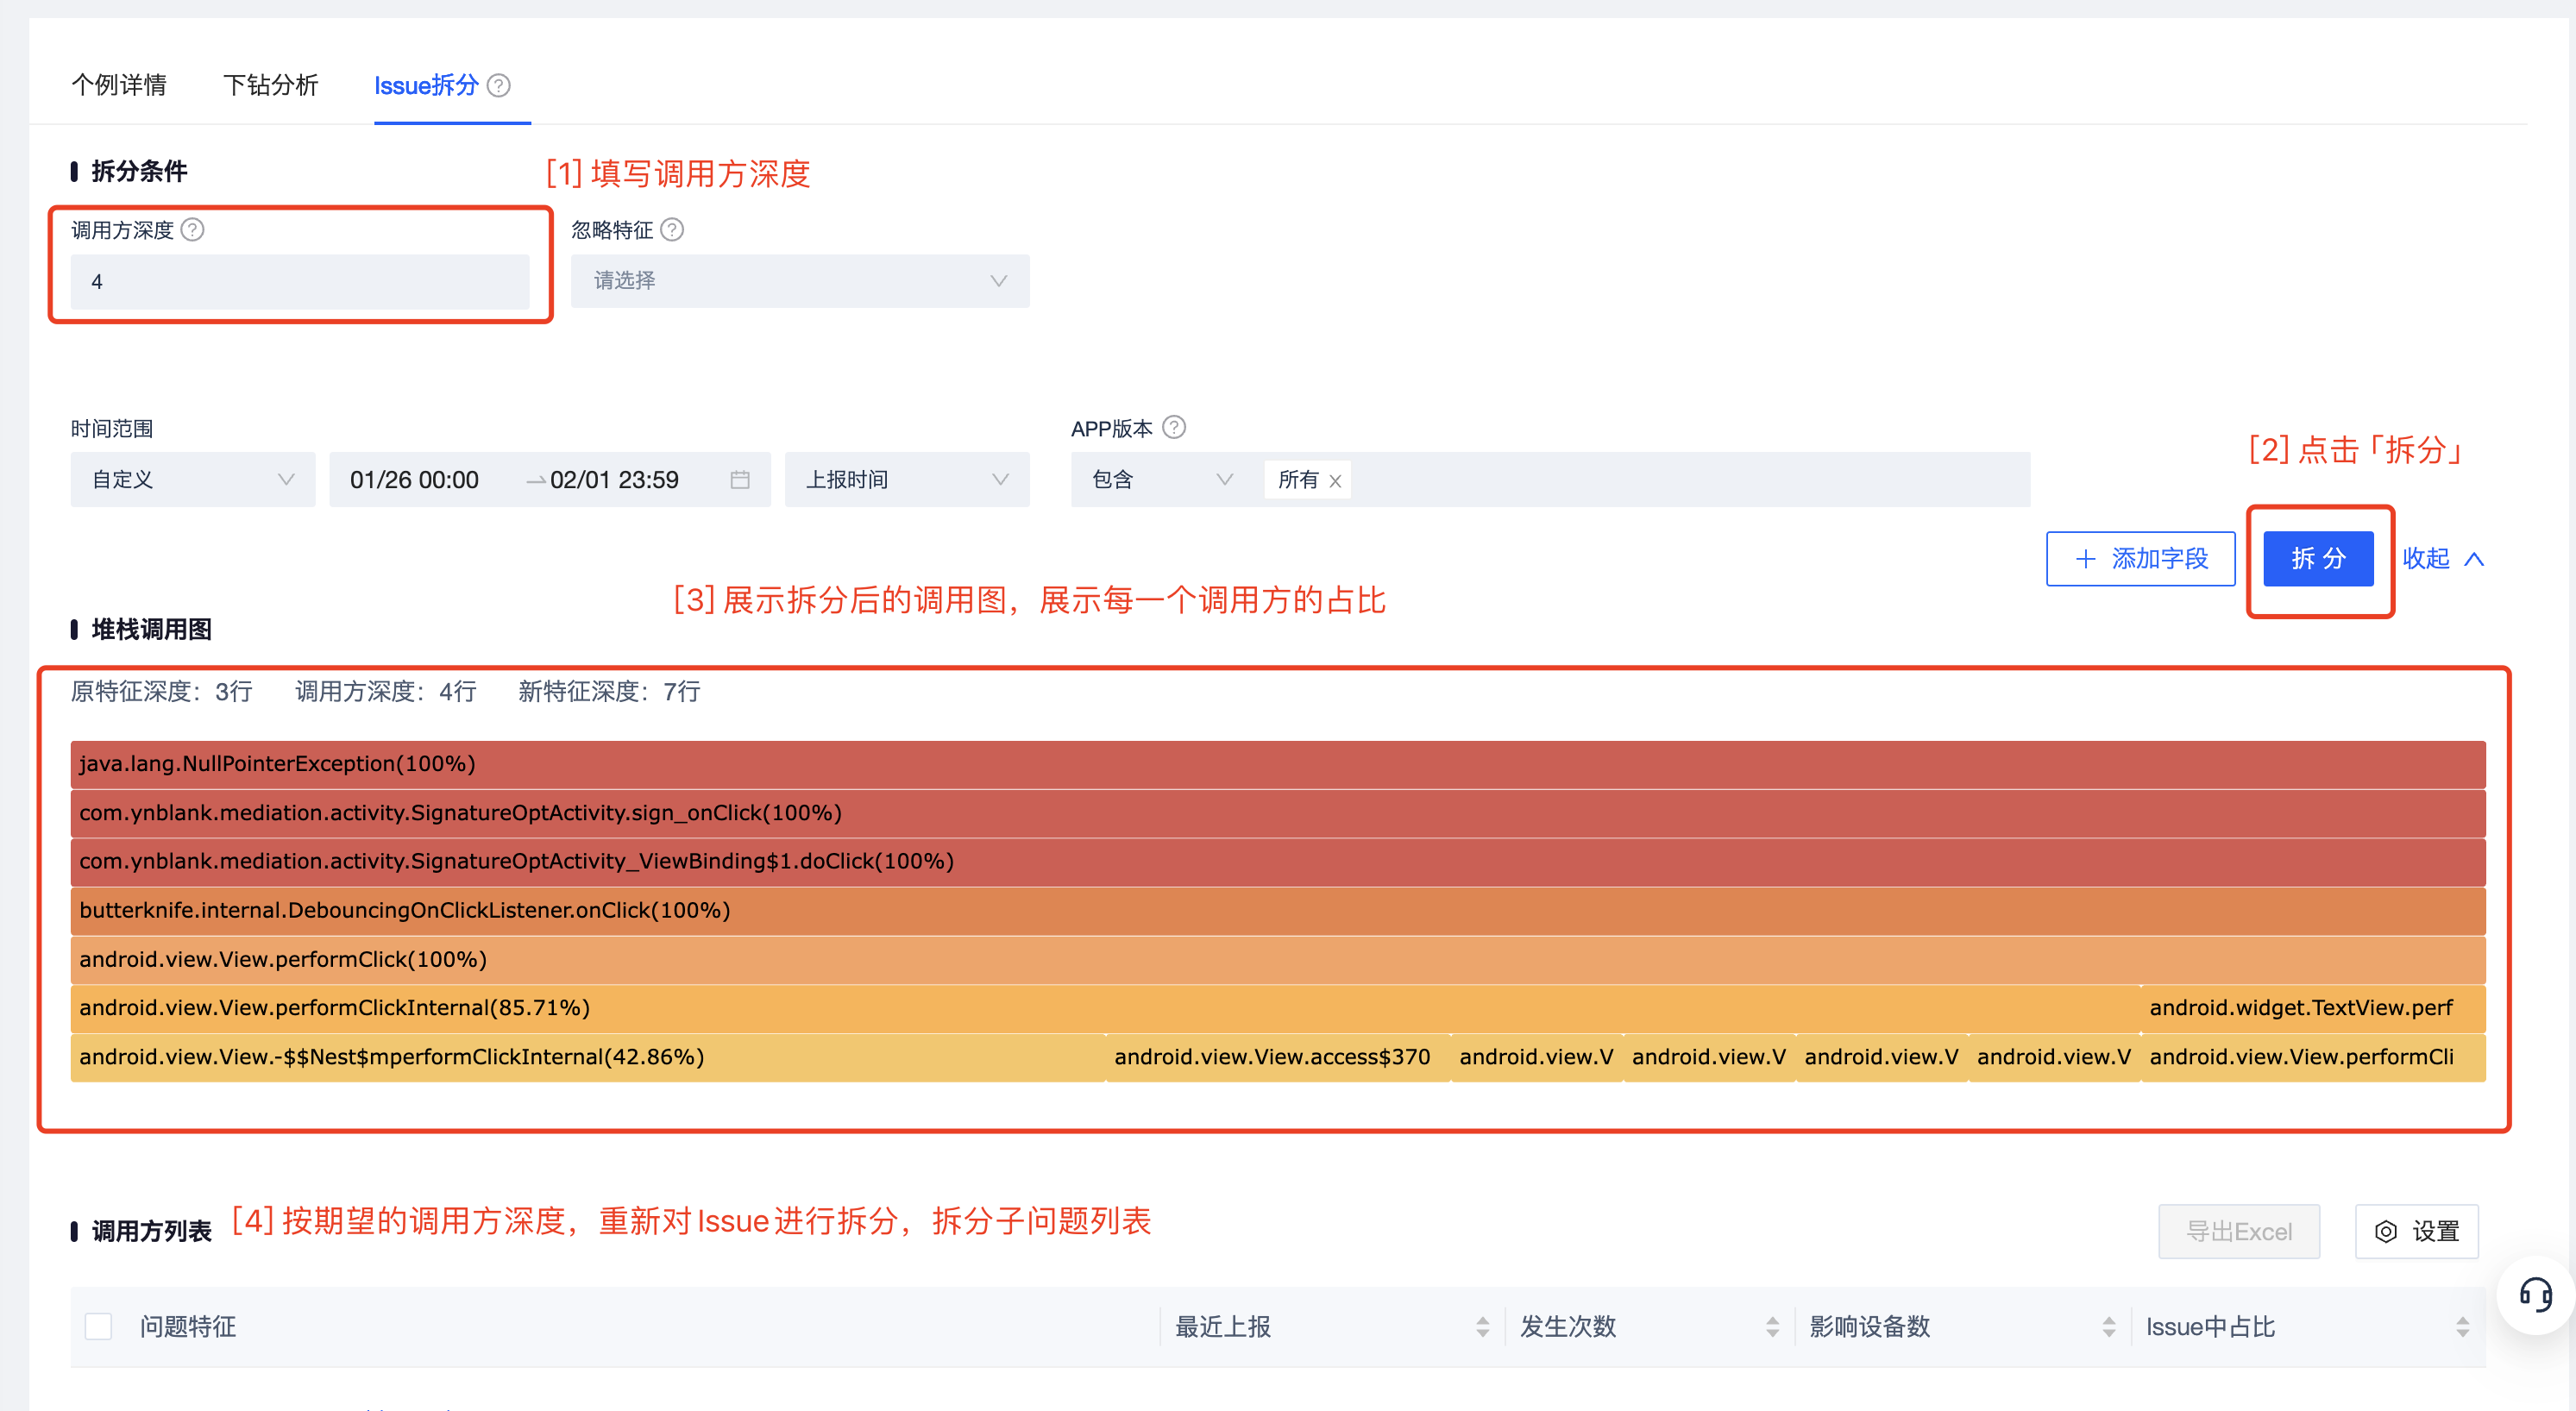This screenshot has width=2576, height=1411.
Task: Click the help icon next to 忽略特征
Action: pyautogui.click(x=673, y=230)
